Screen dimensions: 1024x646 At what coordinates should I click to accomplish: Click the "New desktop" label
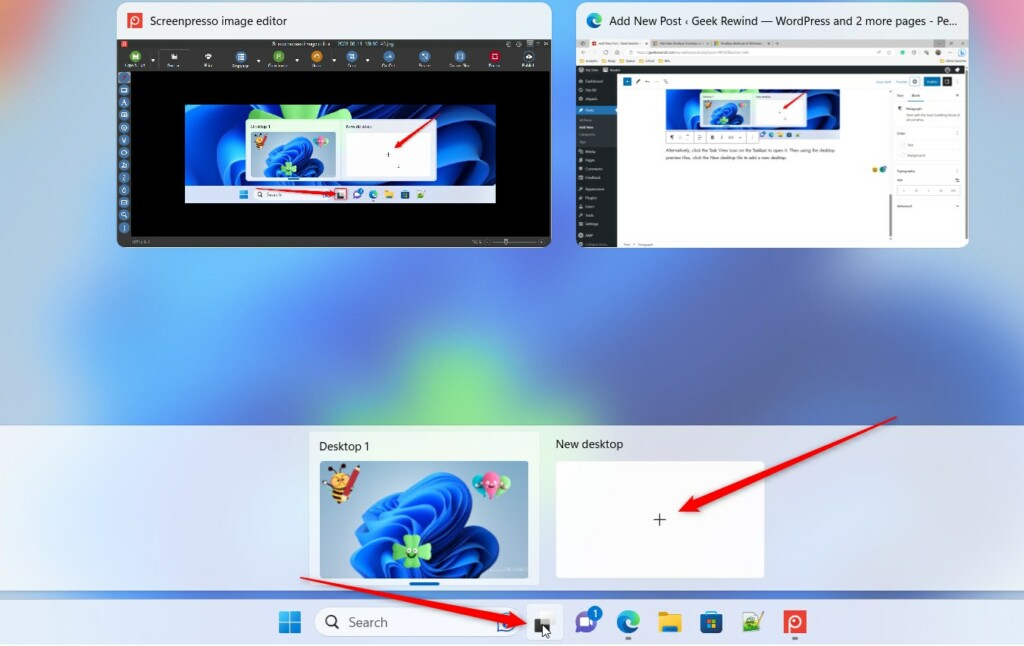point(590,443)
